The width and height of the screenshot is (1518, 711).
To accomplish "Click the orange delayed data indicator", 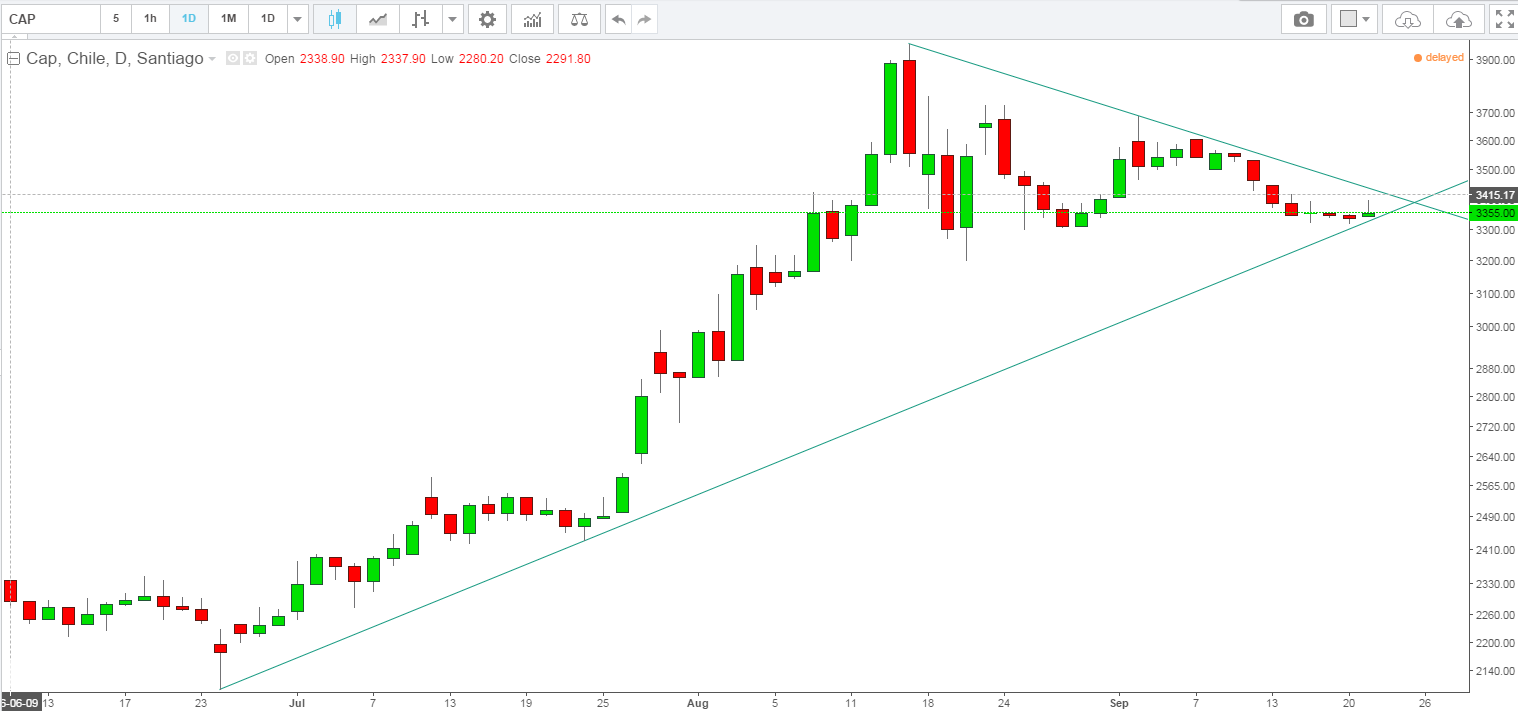I will [x=1439, y=58].
